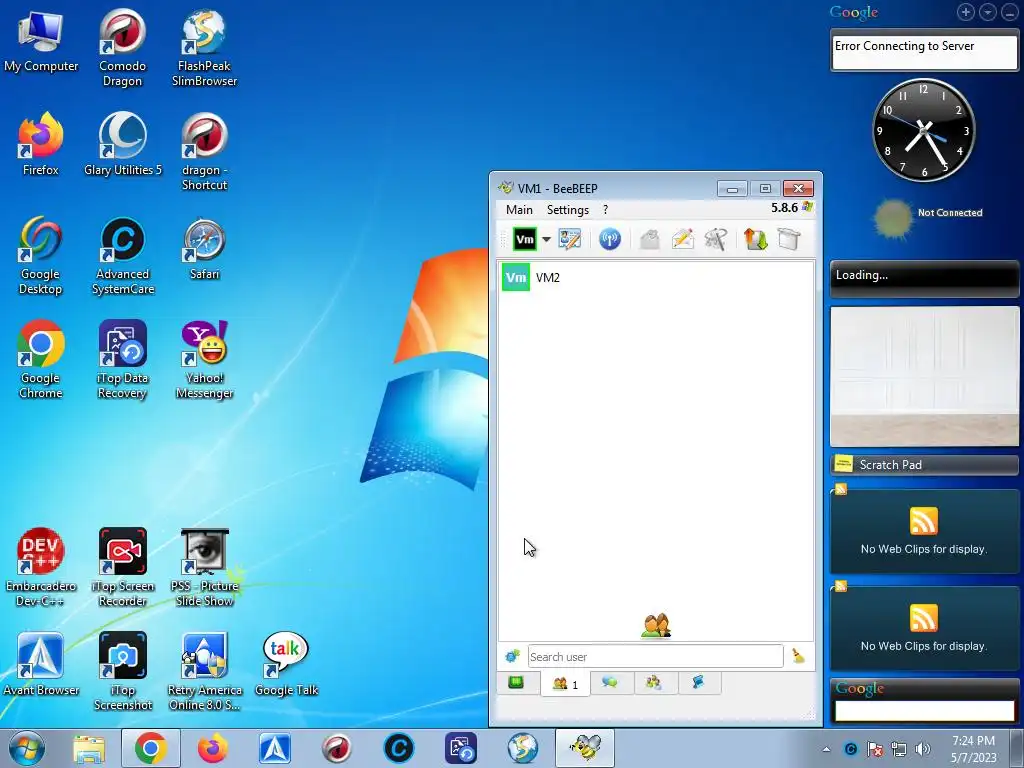1024x768 pixels.
Task: Open the Scratch Pad gadget header
Action: point(924,464)
